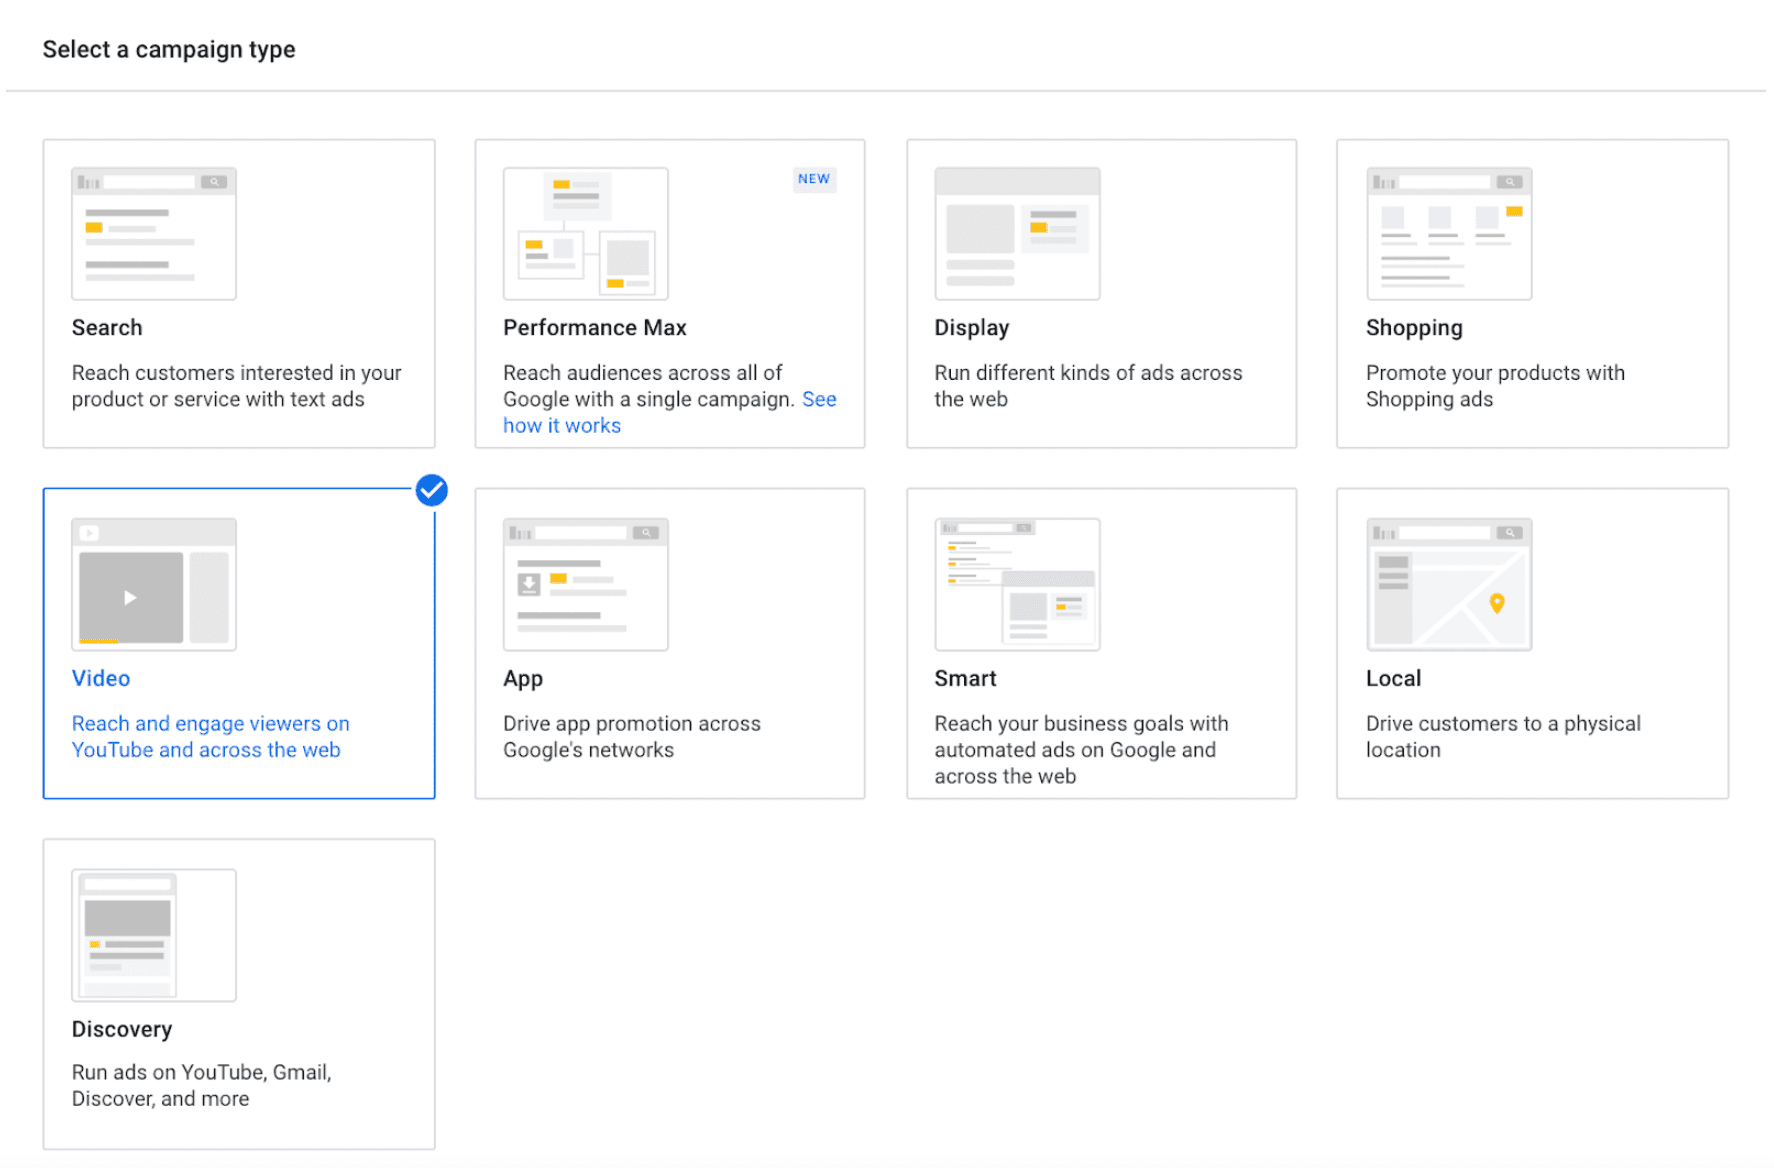Click the NEW badge on Performance Max

[x=814, y=179]
